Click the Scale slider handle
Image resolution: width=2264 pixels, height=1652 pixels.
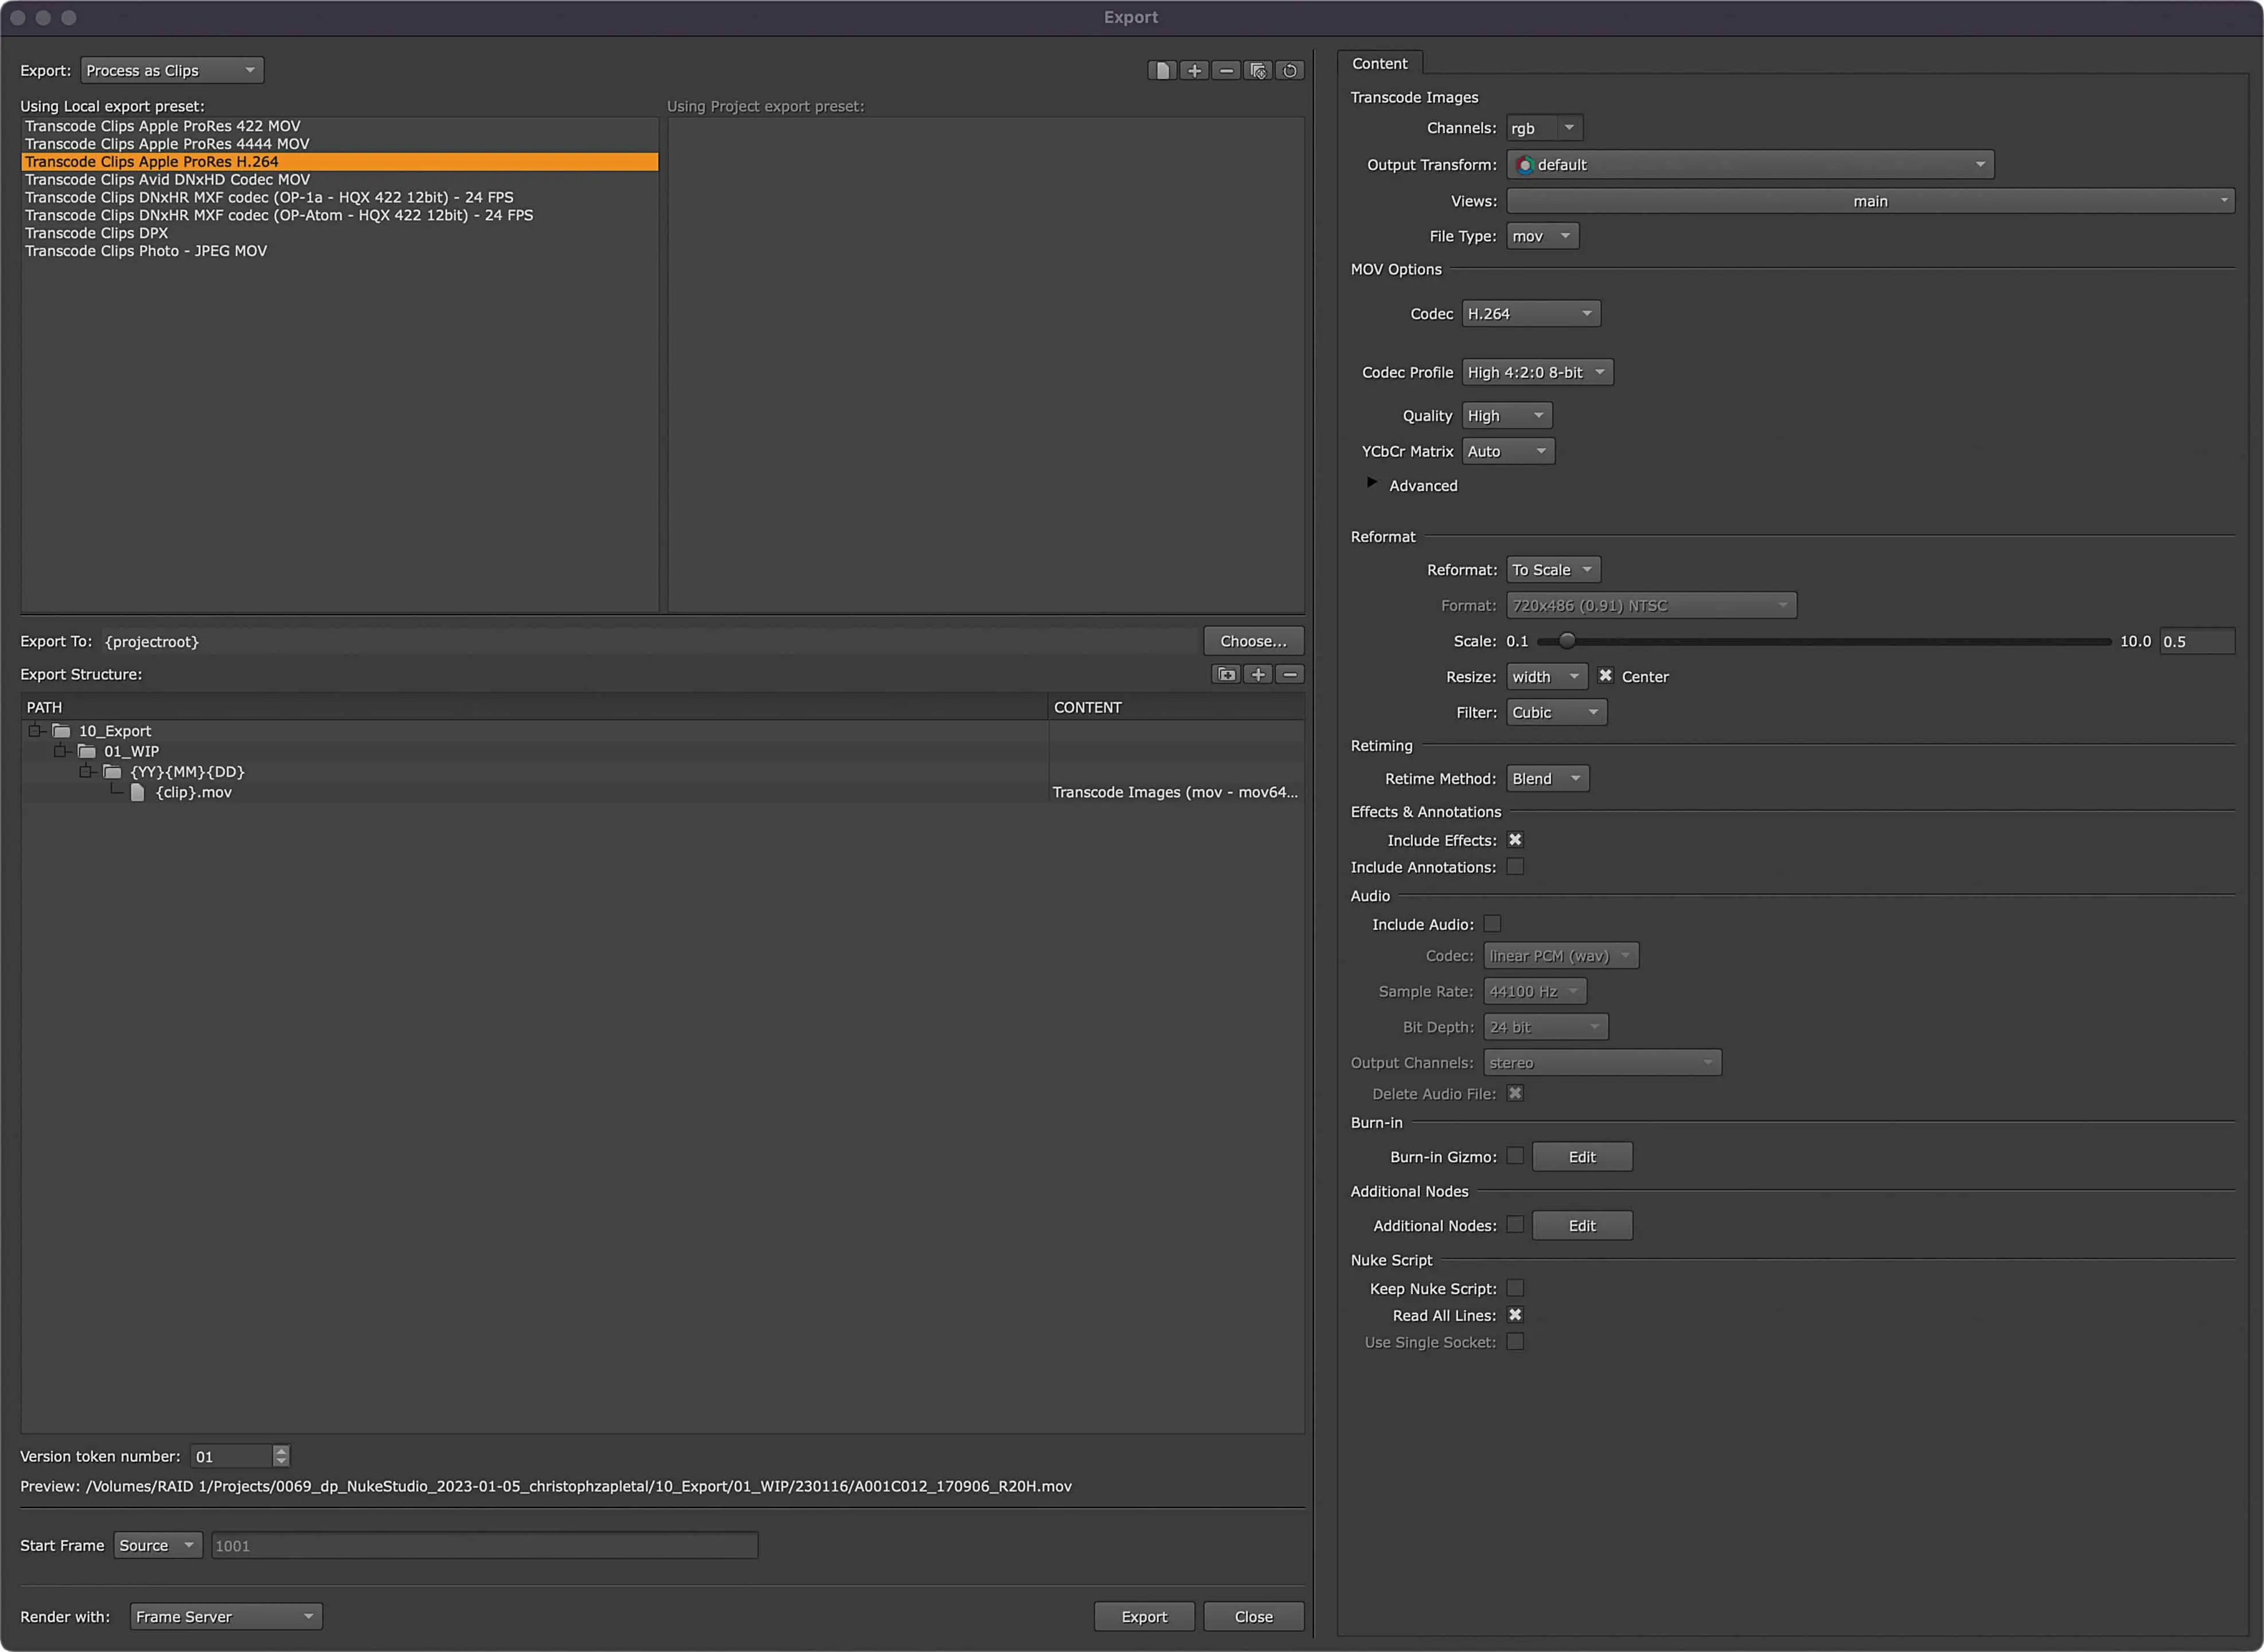tap(1567, 641)
